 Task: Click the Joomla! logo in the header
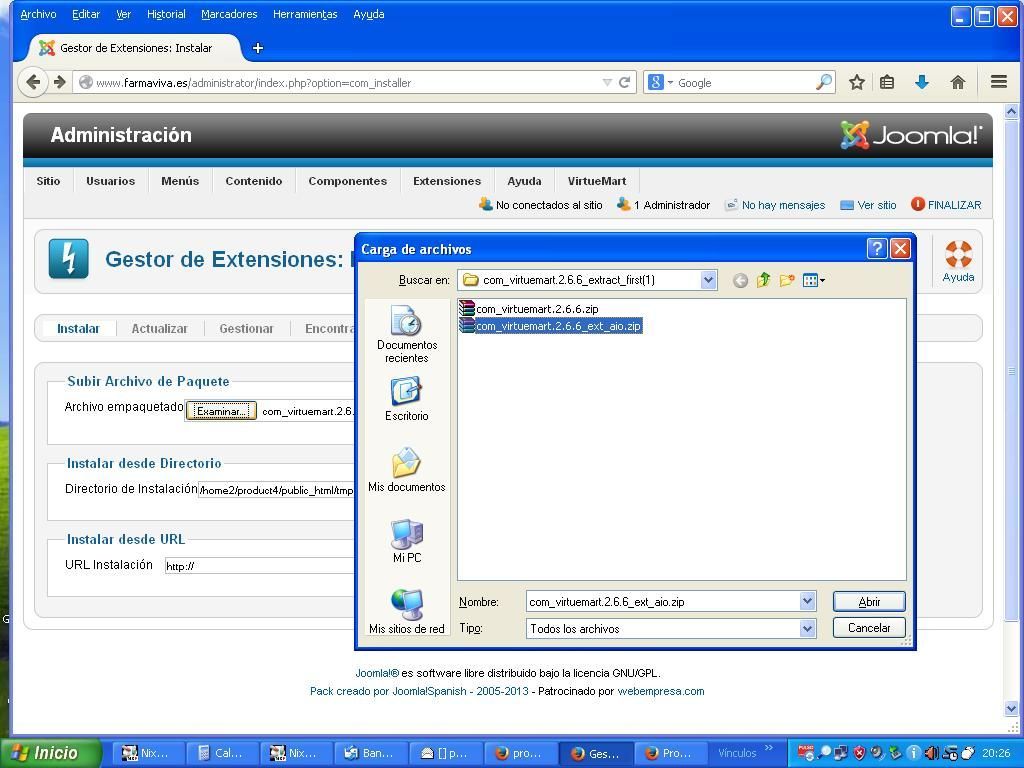[910, 135]
